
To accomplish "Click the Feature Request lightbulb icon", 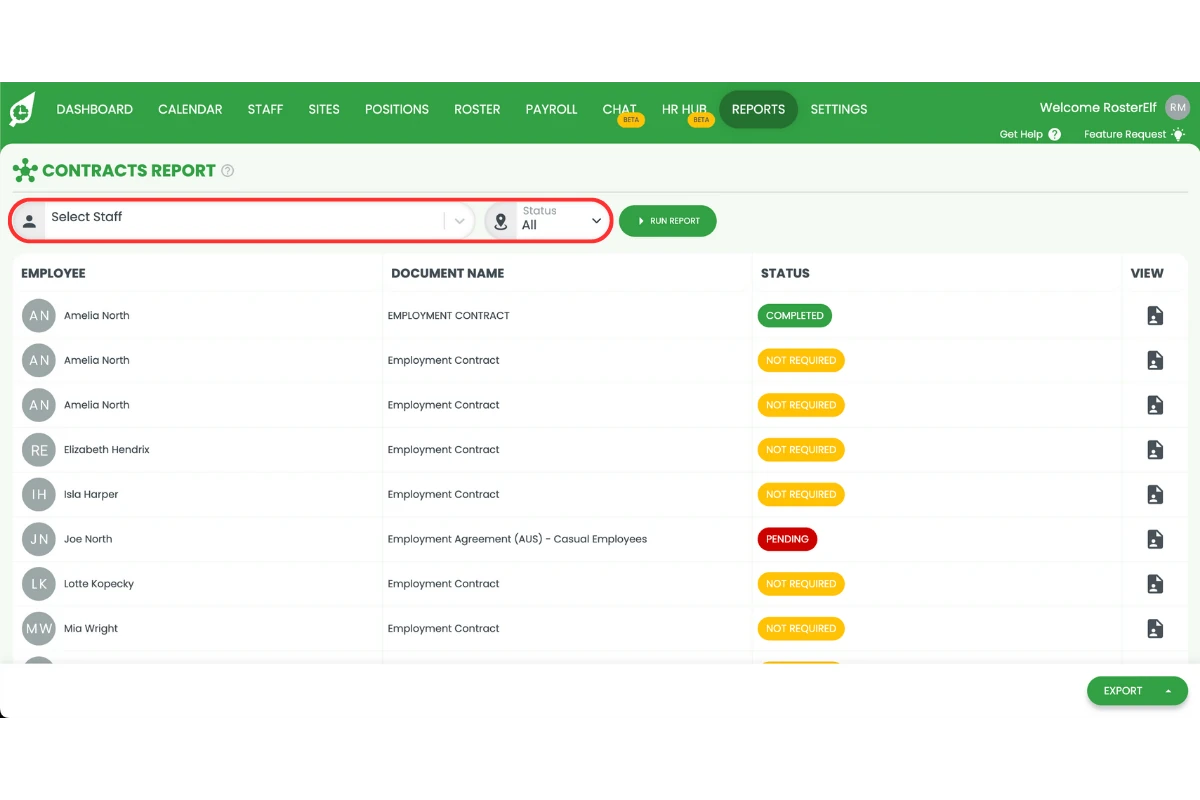I will (x=1178, y=134).
